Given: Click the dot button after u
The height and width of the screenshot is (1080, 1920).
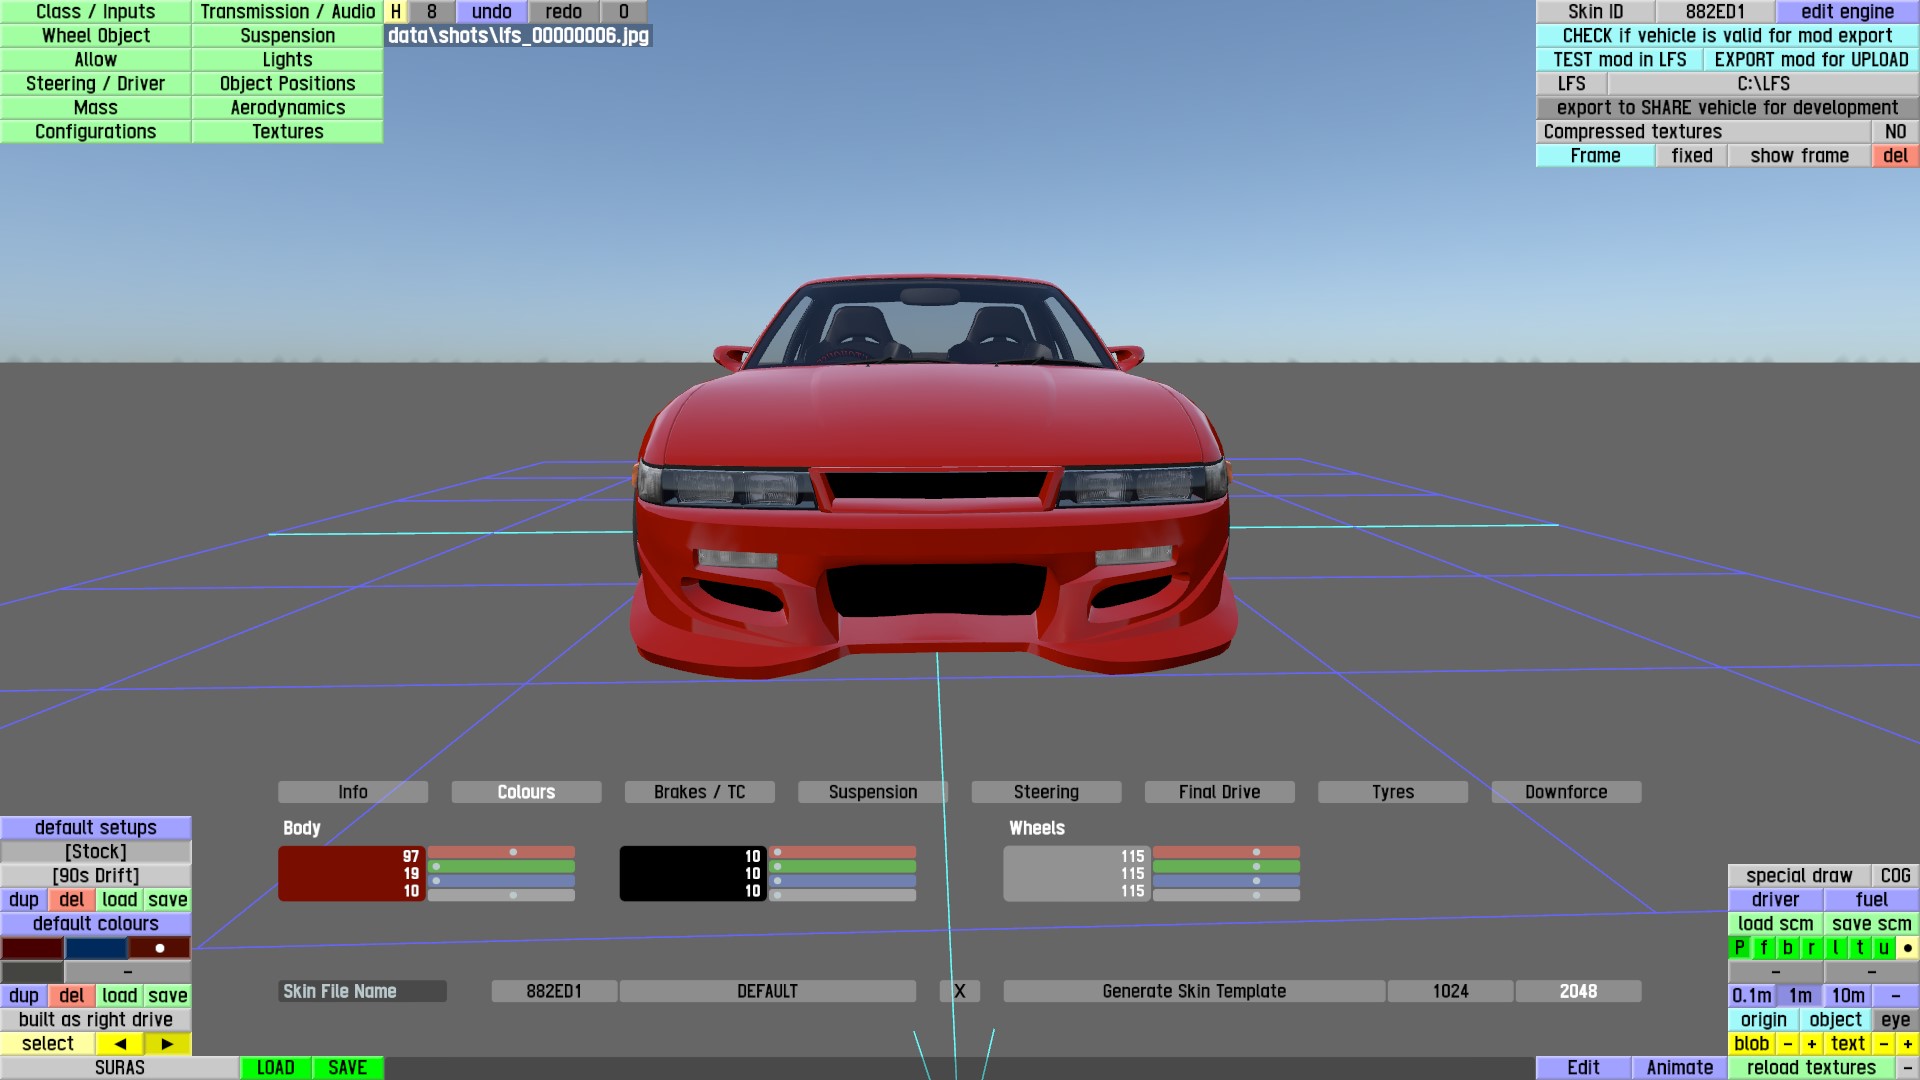Looking at the screenshot, I should point(1907,947).
